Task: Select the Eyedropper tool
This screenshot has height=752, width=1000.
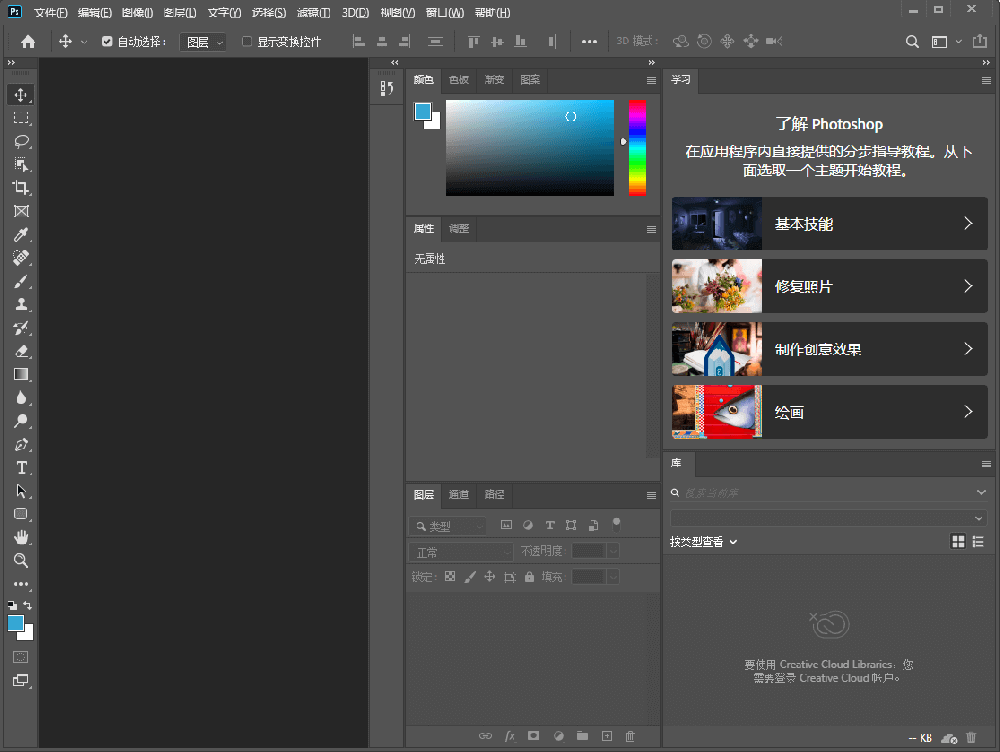Action: pos(21,235)
